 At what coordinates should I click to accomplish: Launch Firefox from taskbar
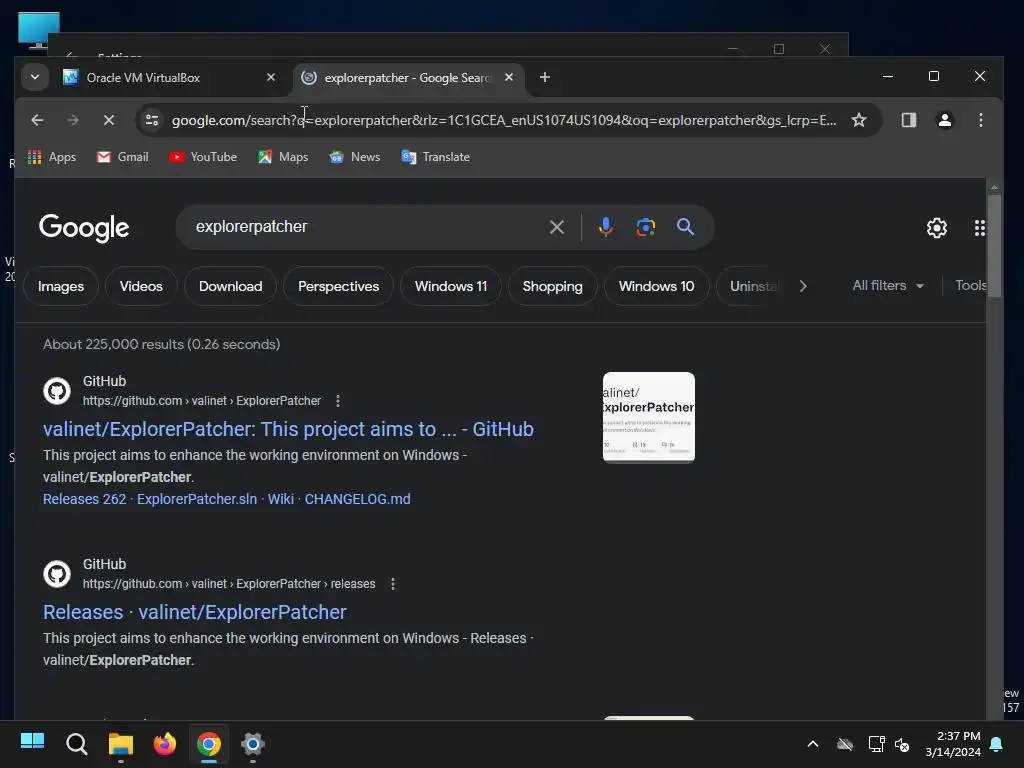[x=165, y=743]
